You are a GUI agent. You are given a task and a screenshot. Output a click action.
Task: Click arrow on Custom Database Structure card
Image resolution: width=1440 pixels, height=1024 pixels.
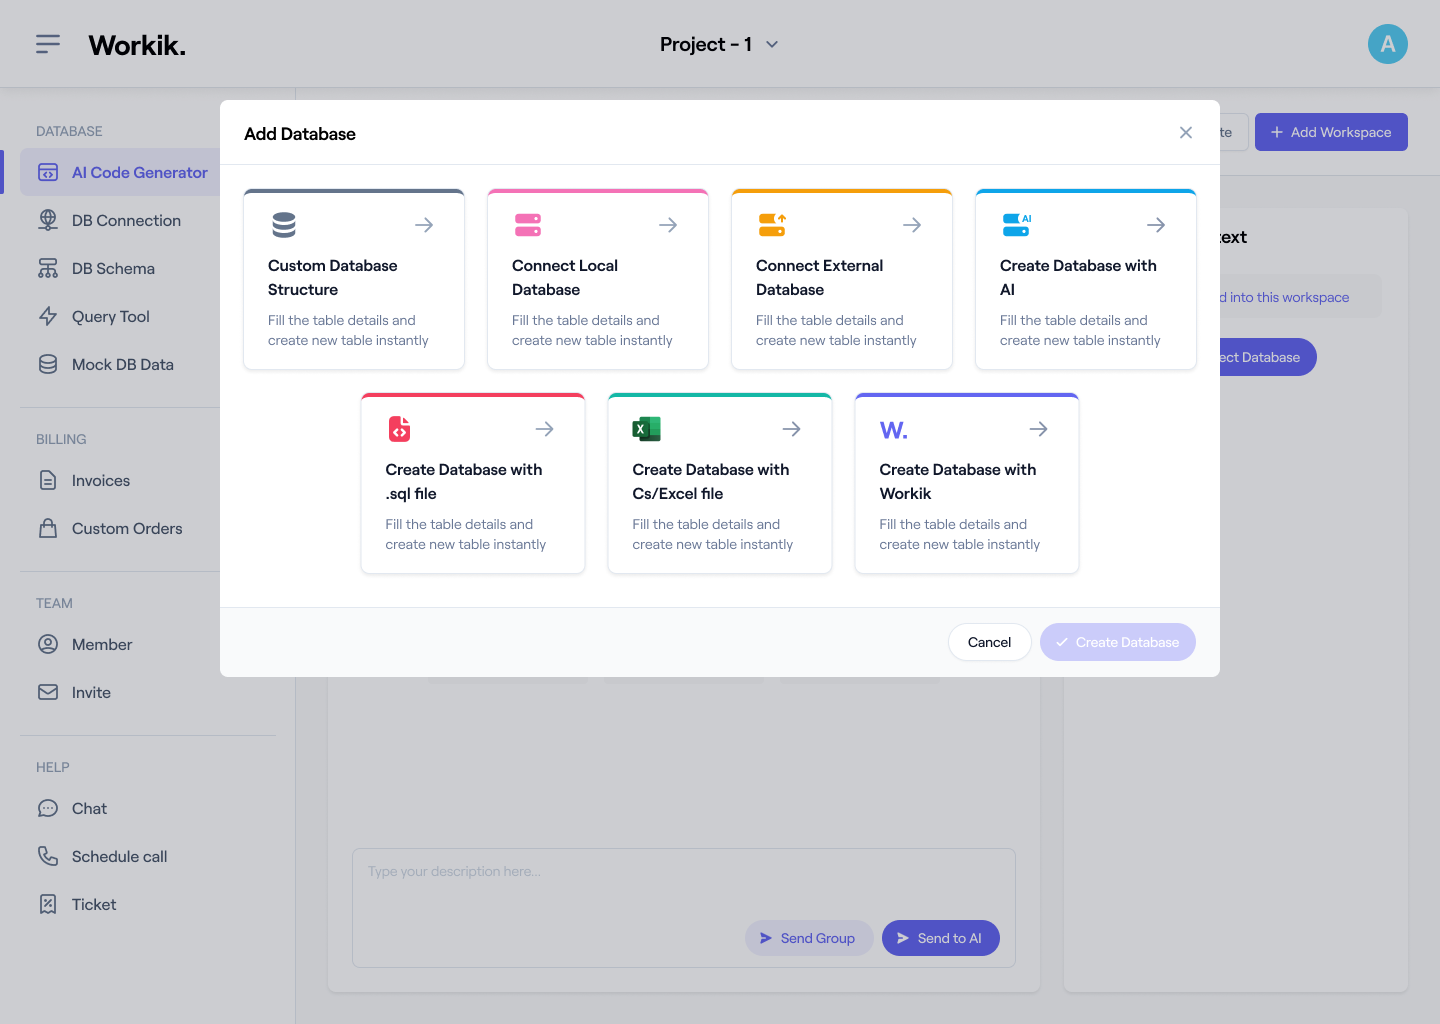(424, 225)
